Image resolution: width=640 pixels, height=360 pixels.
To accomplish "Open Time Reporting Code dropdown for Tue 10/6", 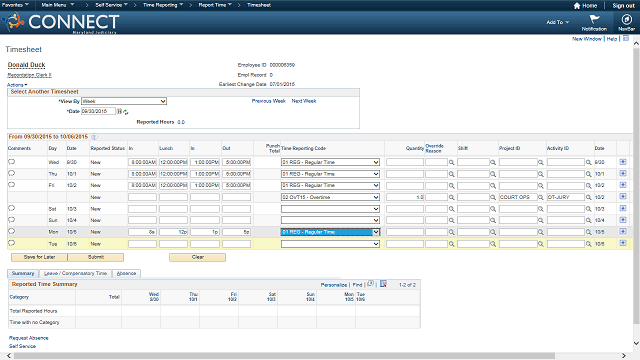I will 330,244.
